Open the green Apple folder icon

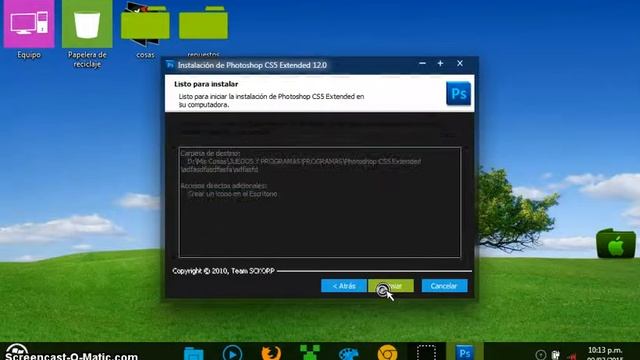click(x=616, y=244)
